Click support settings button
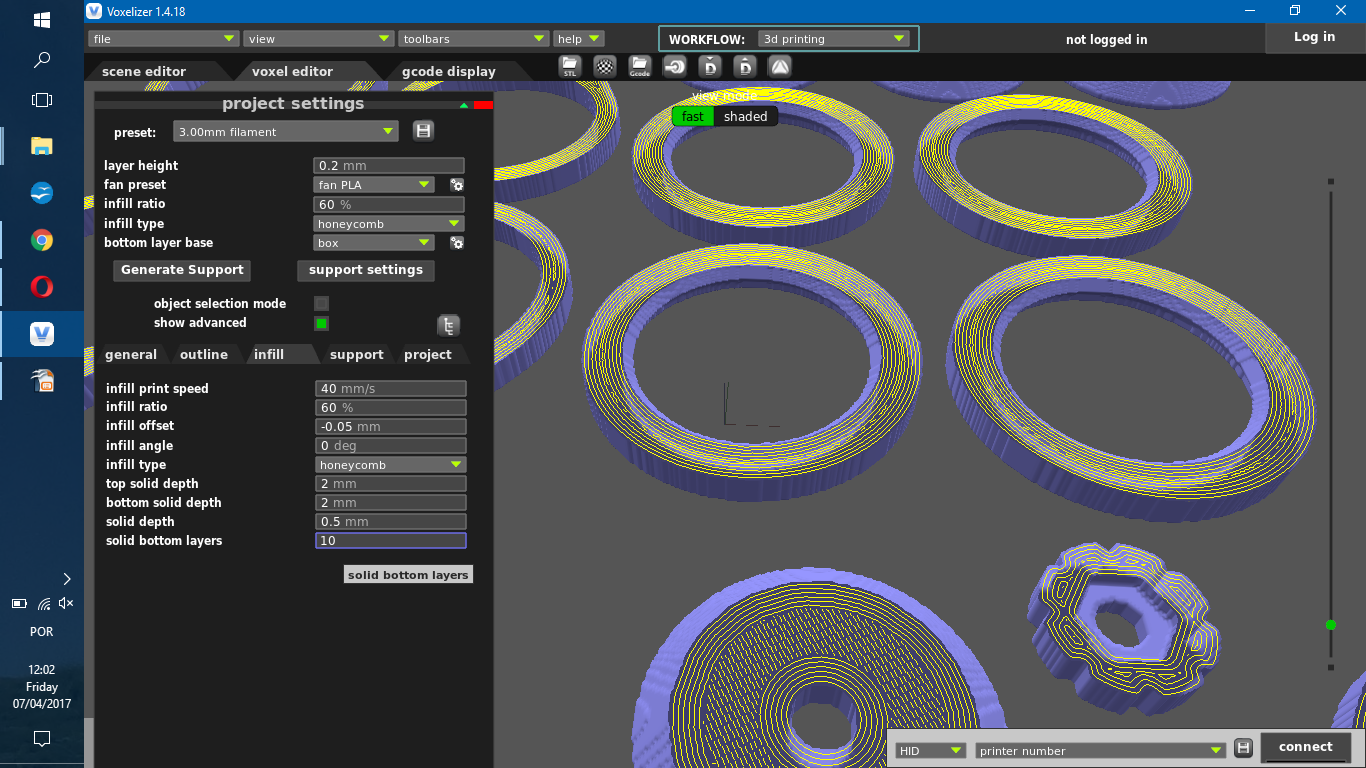1366x768 pixels. pos(366,270)
